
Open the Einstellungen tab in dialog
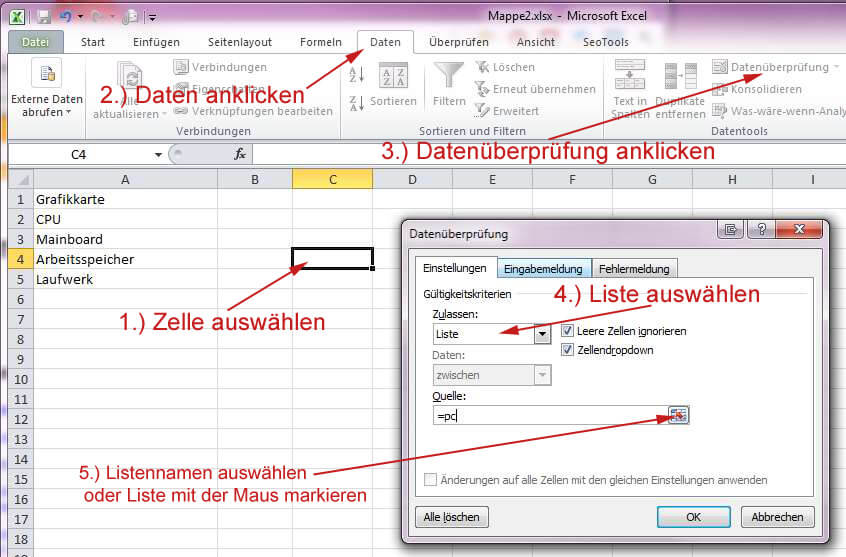coord(455,268)
